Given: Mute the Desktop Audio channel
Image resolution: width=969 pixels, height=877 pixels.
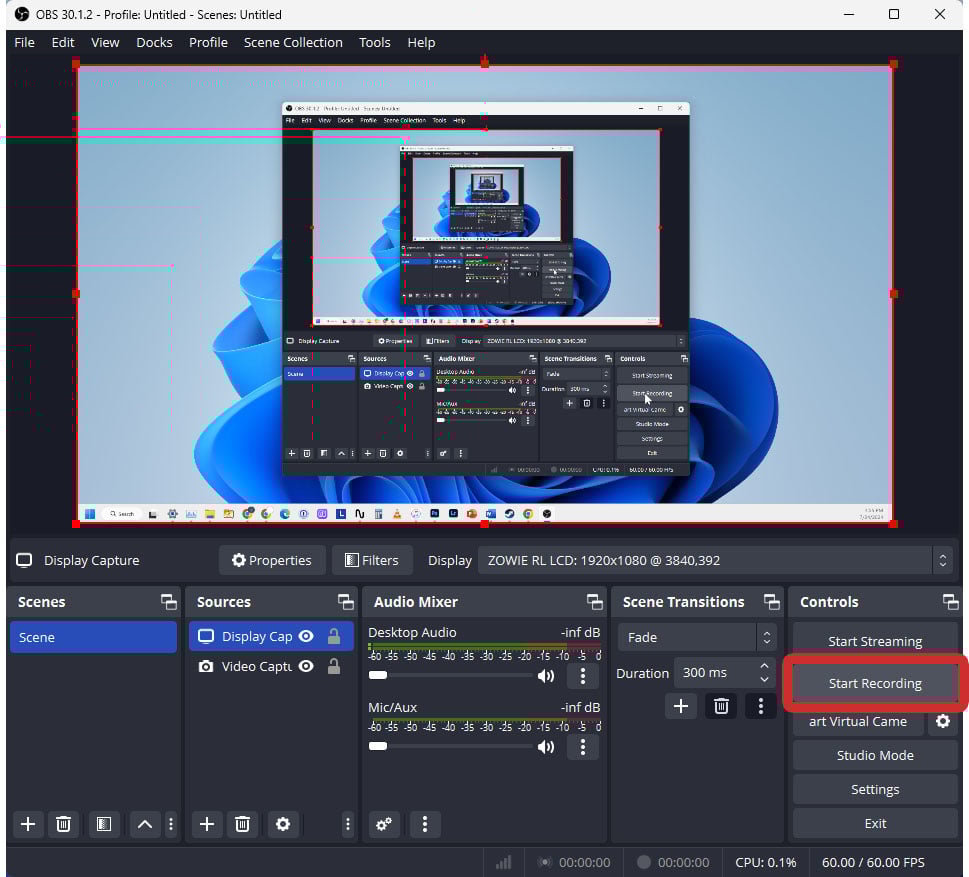Looking at the screenshot, I should pyautogui.click(x=547, y=676).
